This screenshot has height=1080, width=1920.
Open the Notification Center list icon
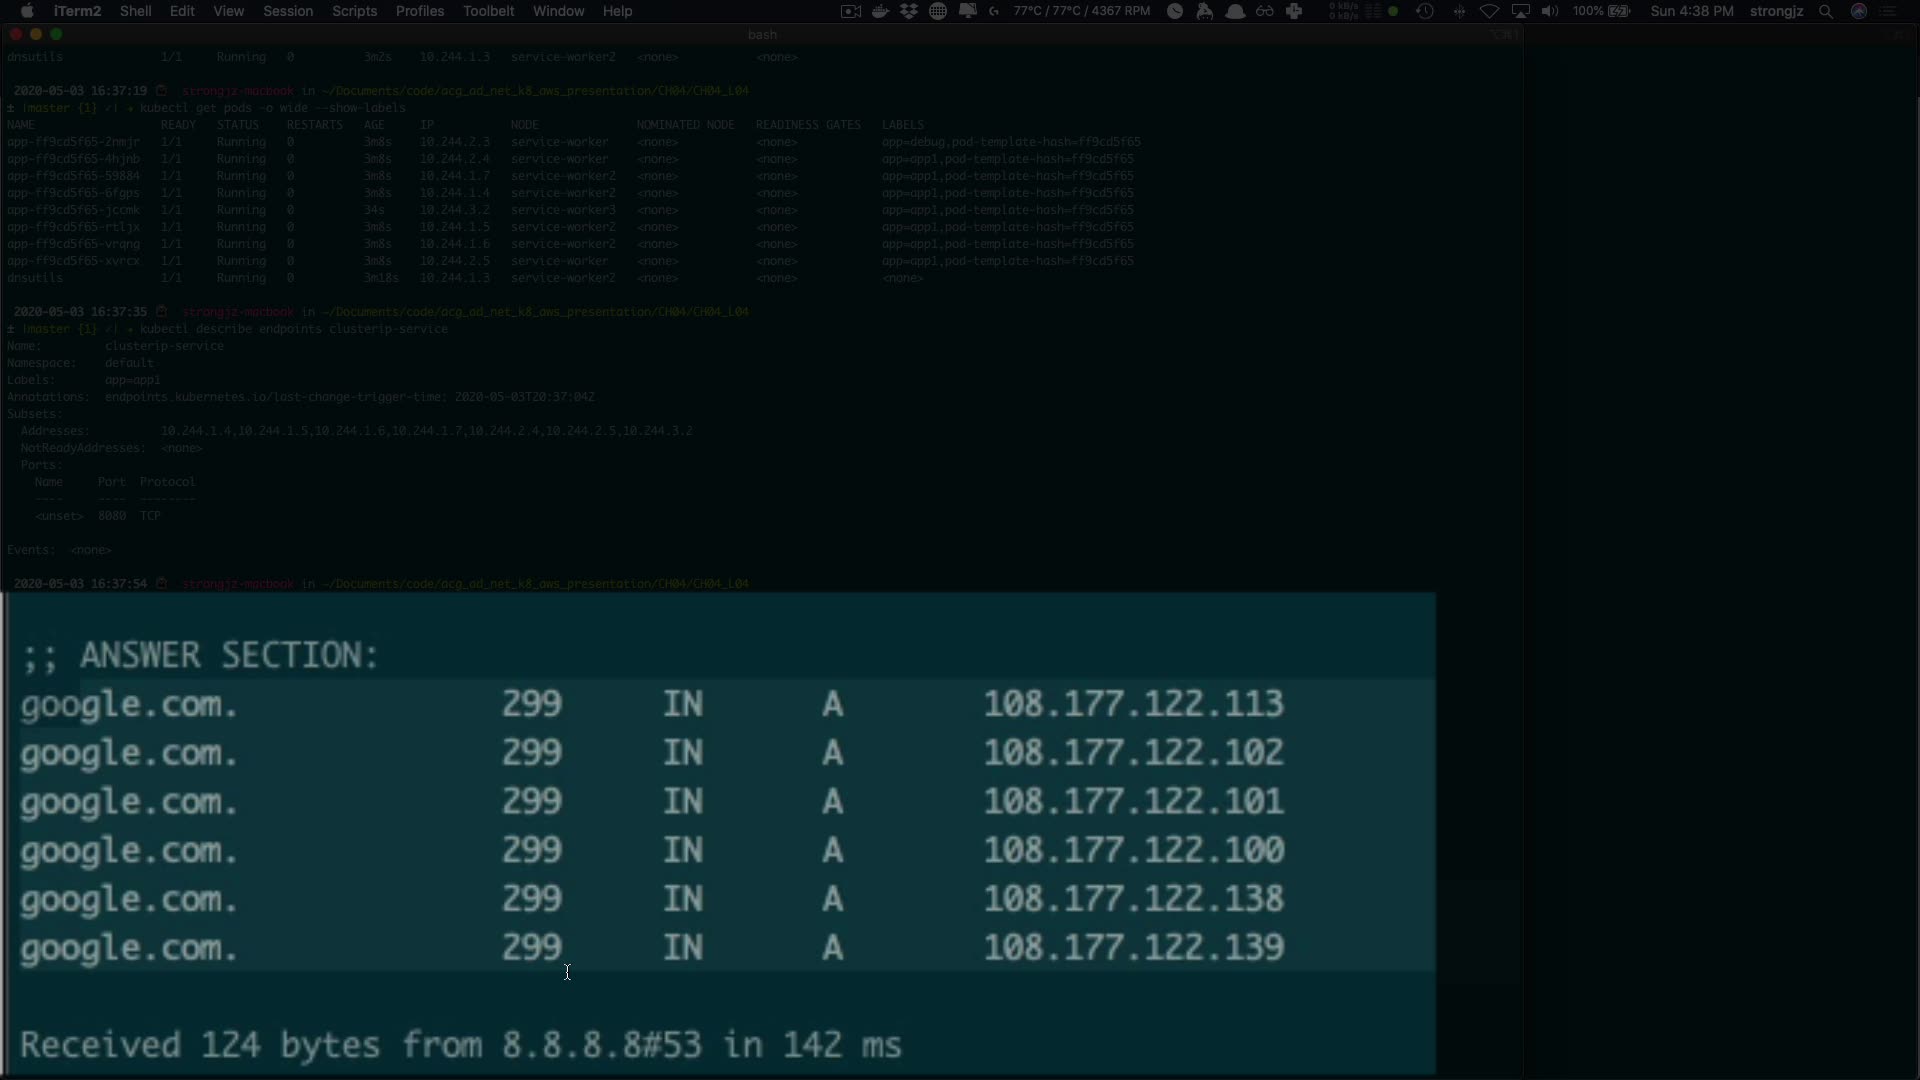[1890, 11]
